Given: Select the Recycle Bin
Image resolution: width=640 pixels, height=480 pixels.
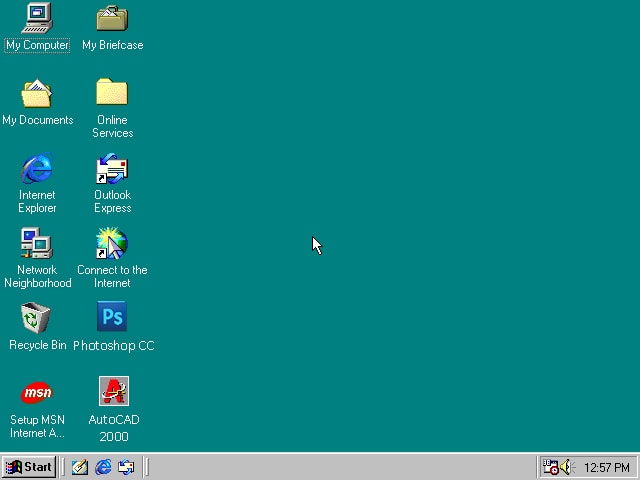Looking at the screenshot, I should 37,318.
